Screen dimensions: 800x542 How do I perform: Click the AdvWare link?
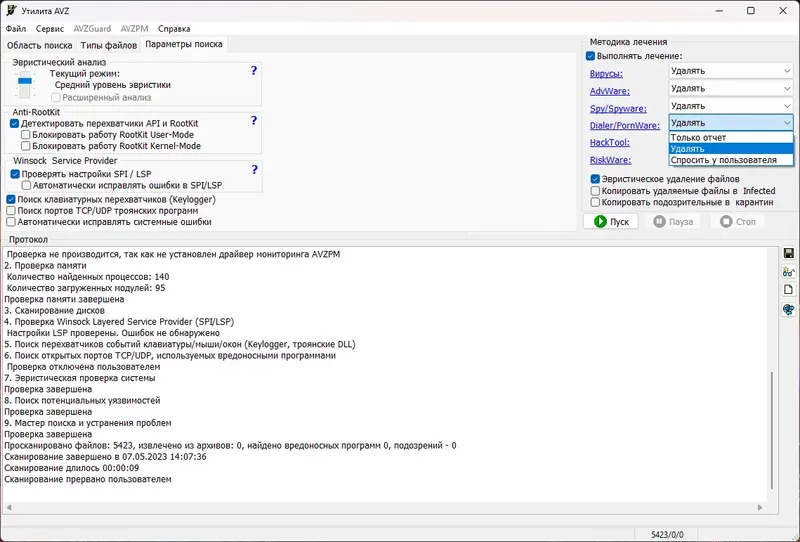pos(610,91)
